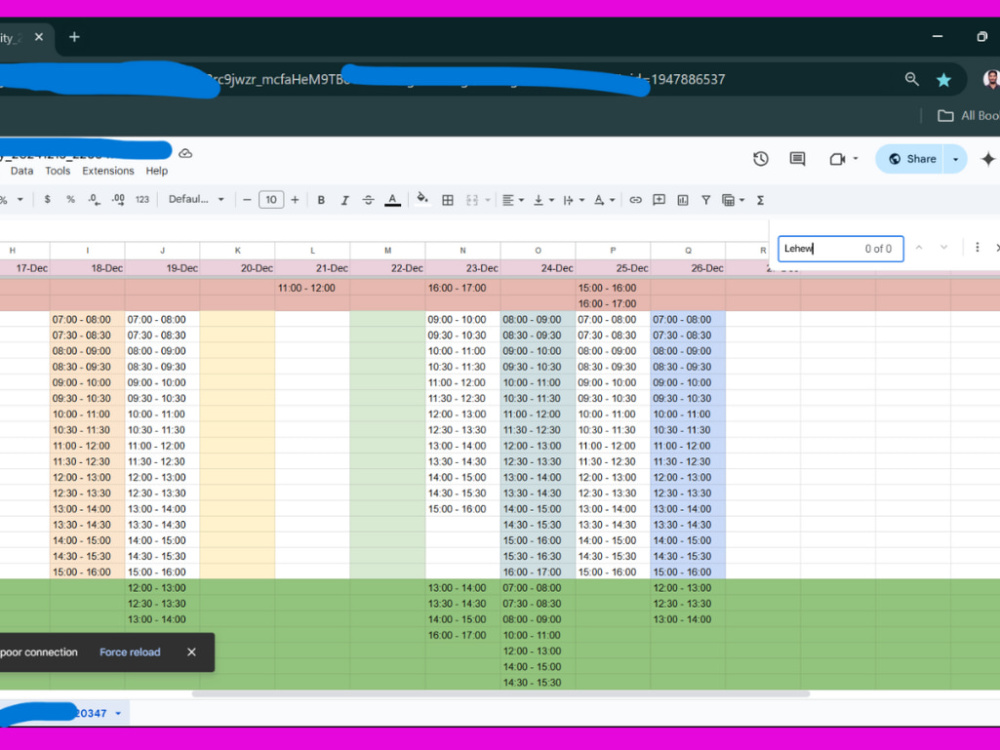
Task: Increase font size plus button
Action: (x=295, y=200)
